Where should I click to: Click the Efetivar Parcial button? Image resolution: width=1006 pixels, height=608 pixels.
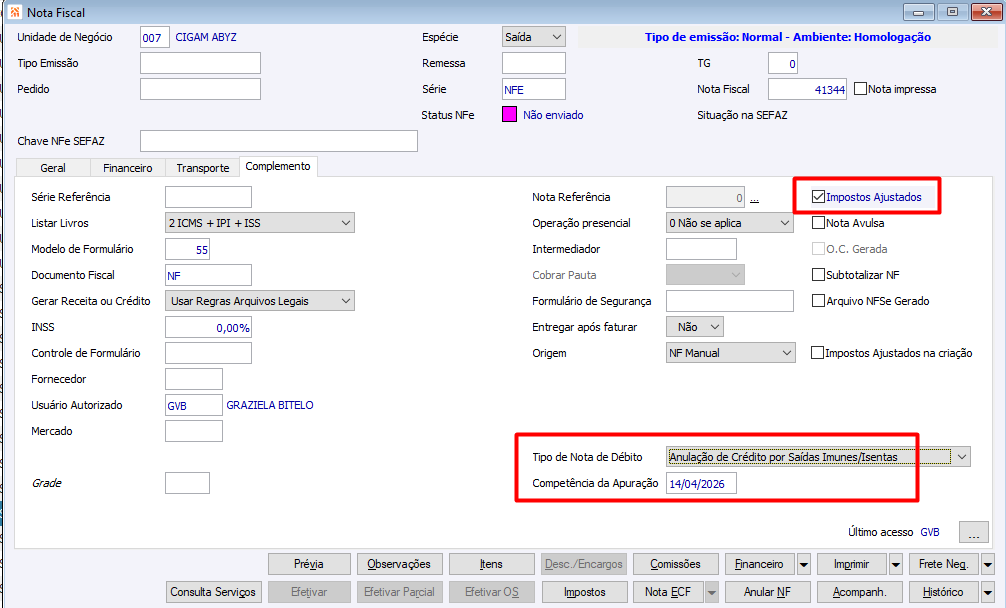tap(399, 592)
